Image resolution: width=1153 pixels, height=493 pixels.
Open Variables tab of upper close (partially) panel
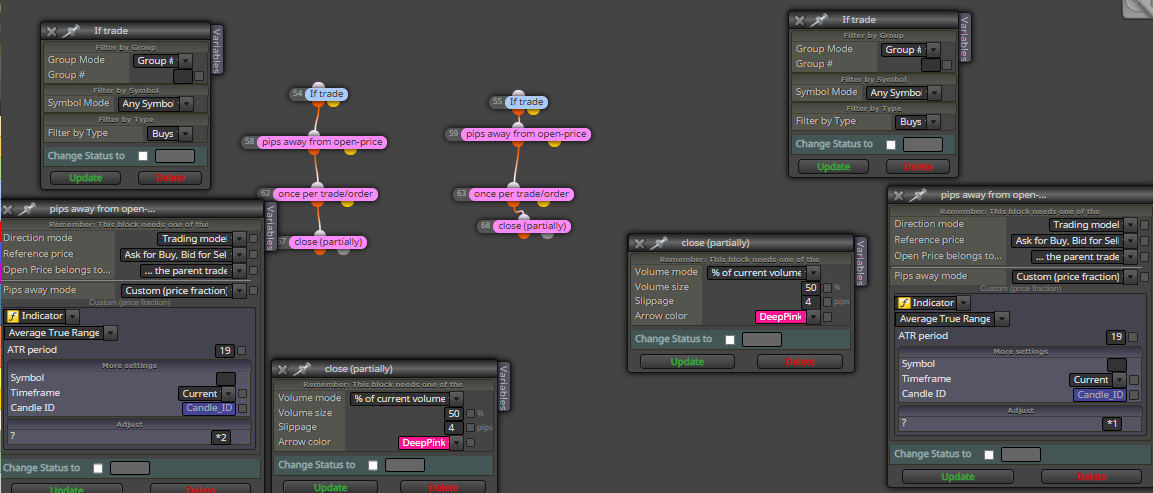(x=862, y=261)
